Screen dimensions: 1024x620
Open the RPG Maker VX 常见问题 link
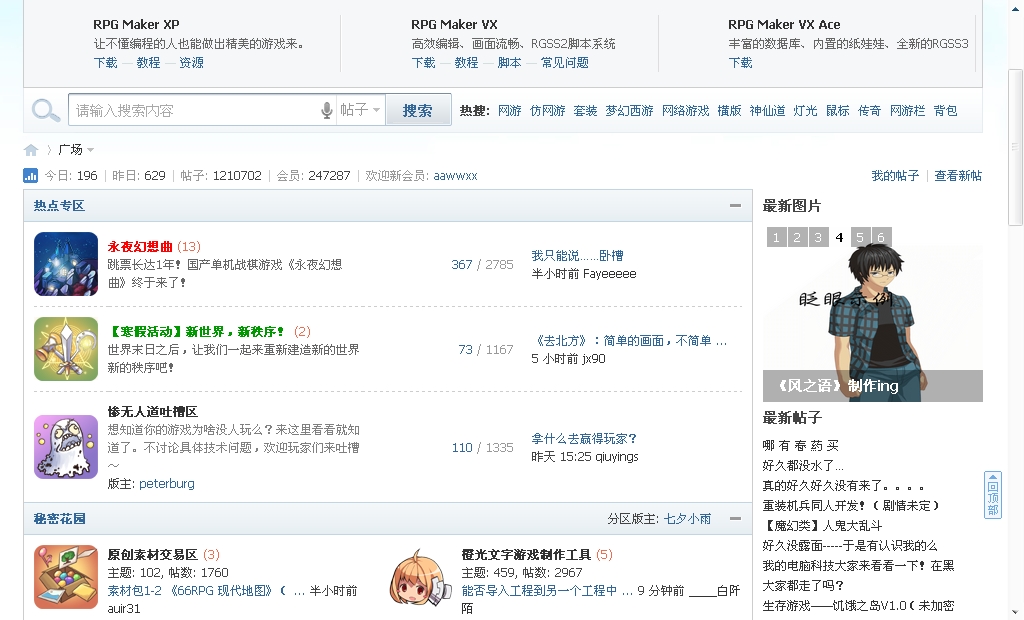coord(565,63)
